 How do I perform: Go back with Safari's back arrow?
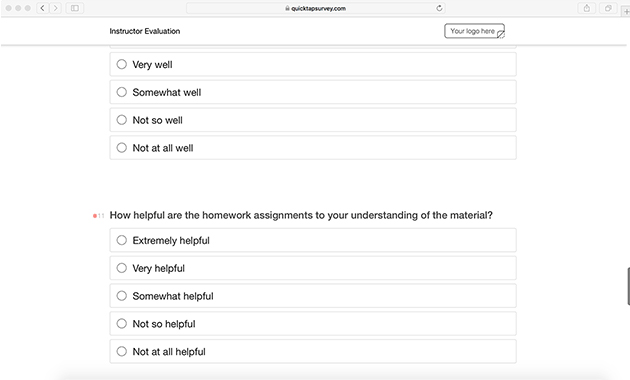point(42,8)
